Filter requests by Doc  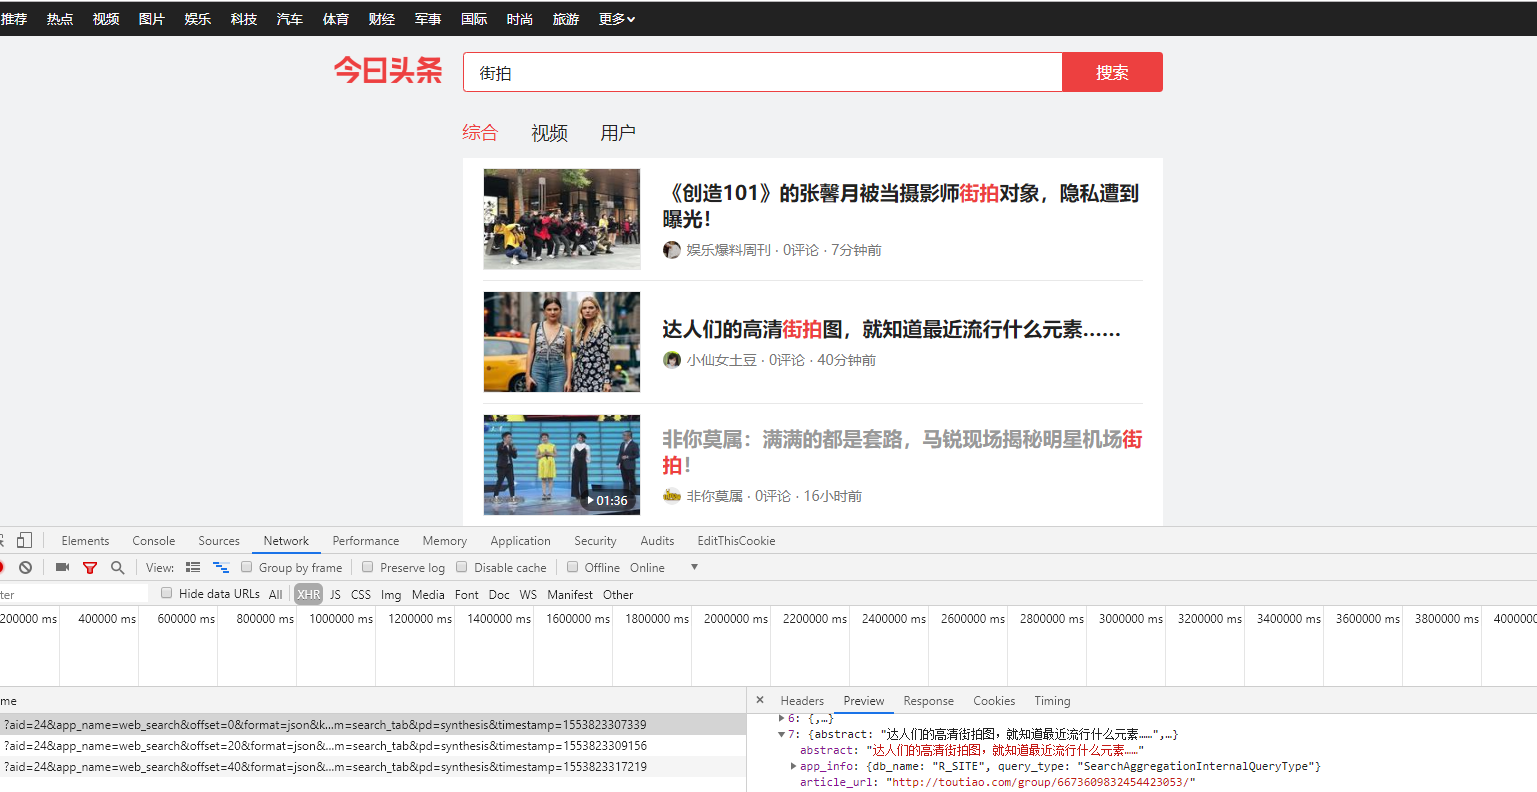[x=499, y=594]
